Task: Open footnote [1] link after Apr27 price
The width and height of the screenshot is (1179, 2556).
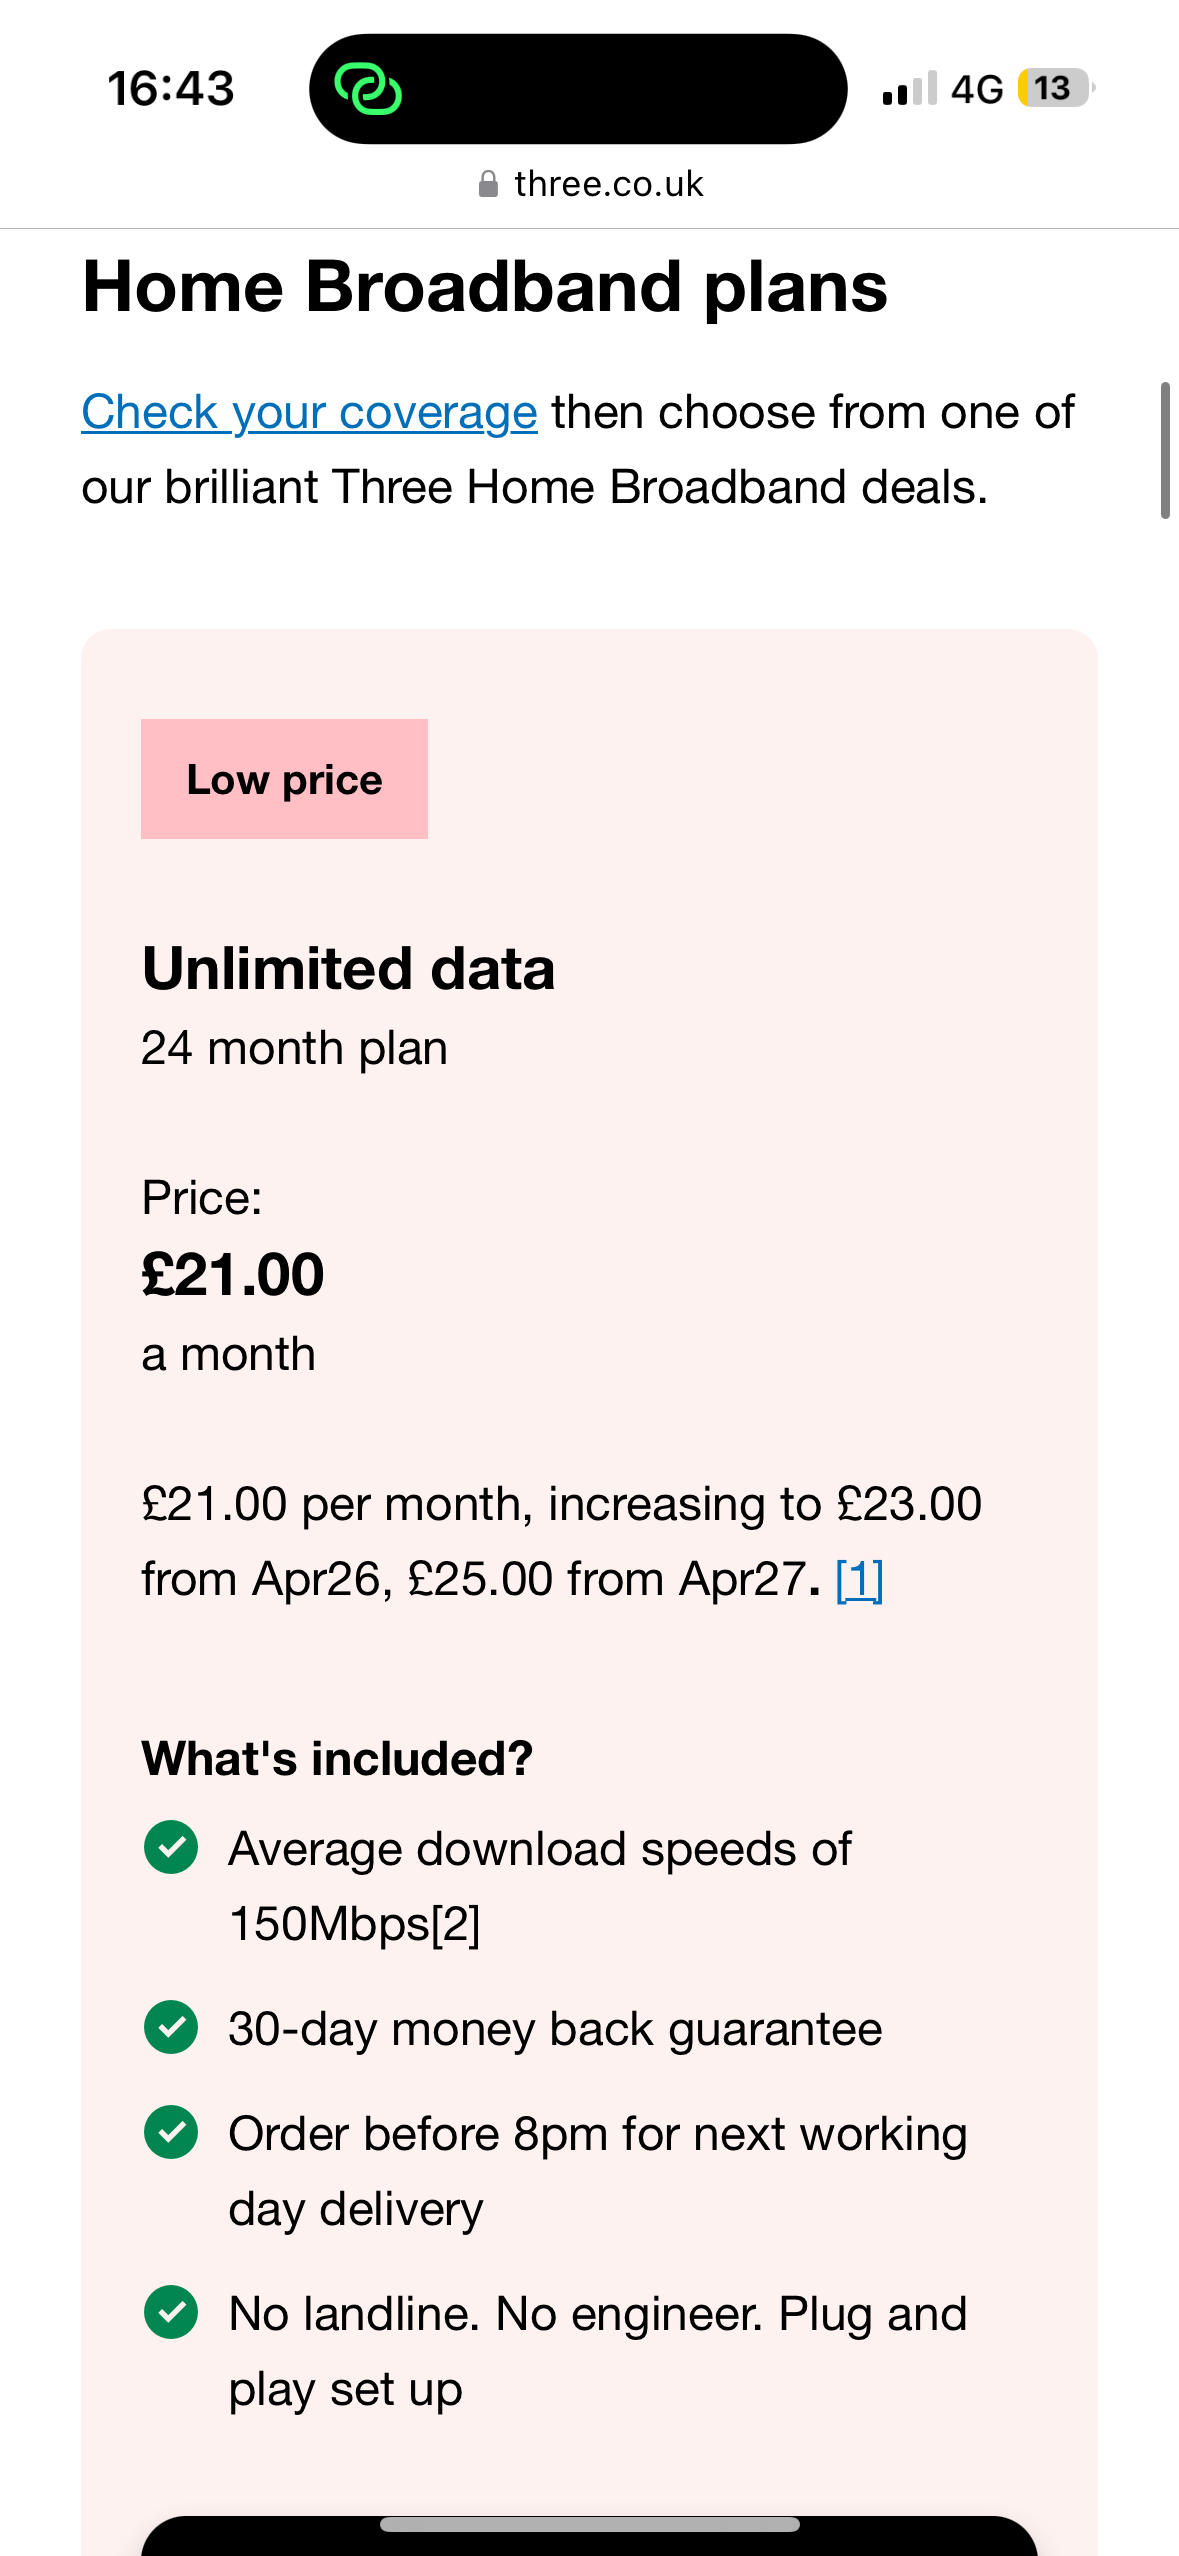Action: [x=859, y=1580]
